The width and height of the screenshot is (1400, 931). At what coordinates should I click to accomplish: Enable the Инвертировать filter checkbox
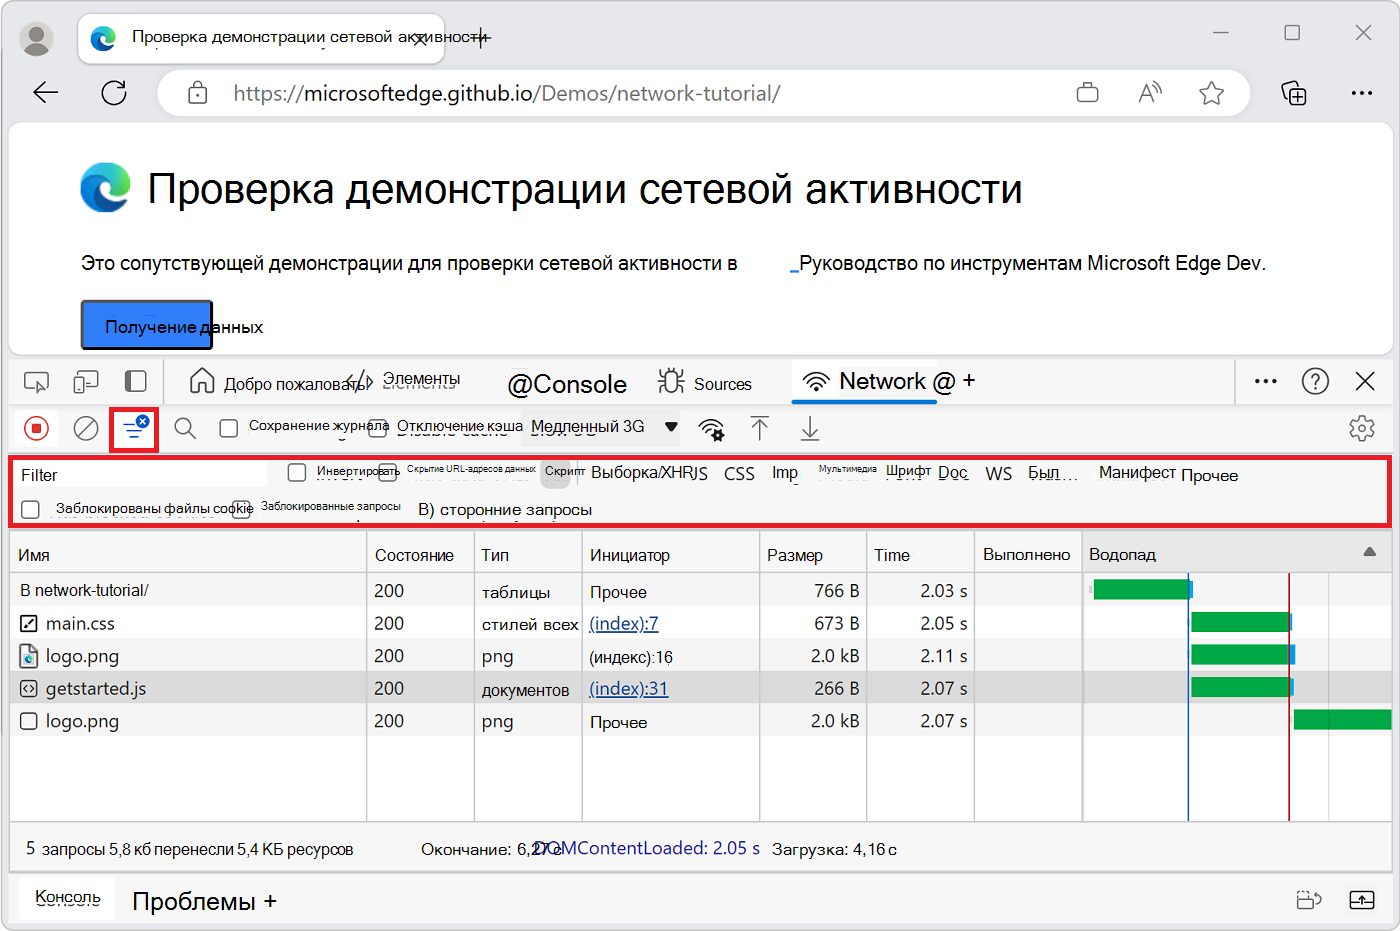coord(296,472)
